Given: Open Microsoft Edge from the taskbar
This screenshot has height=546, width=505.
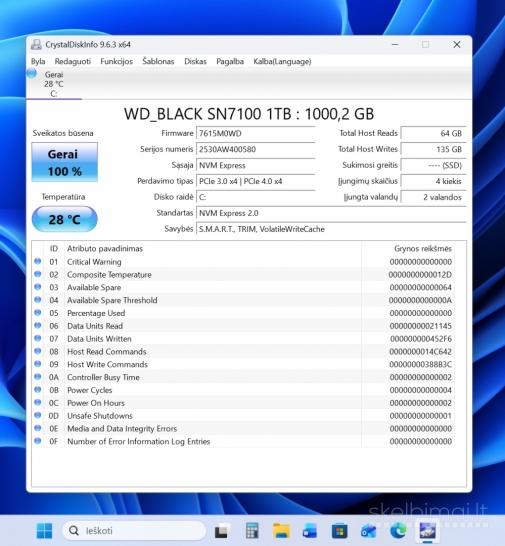Looking at the screenshot, I should point(398,531).
